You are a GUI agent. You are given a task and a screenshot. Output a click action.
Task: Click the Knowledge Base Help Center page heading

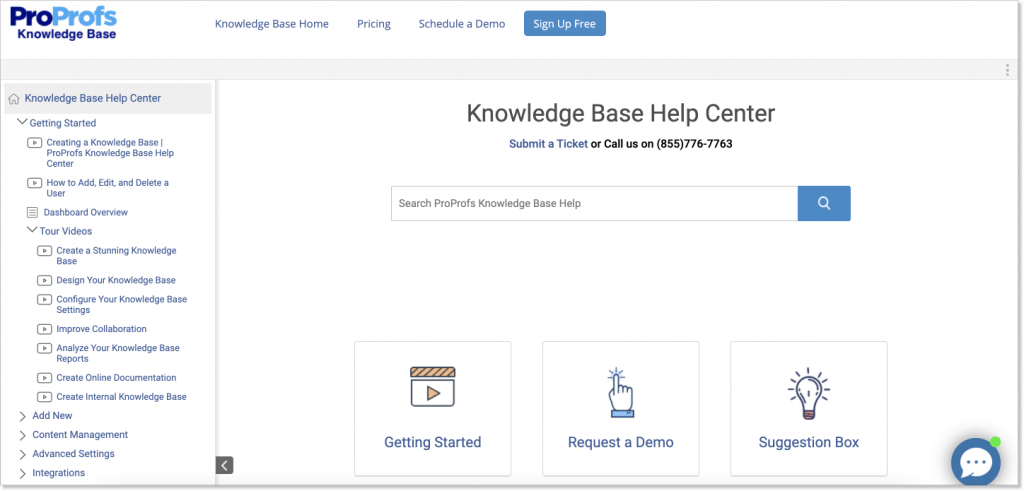[x=620, y=114]
